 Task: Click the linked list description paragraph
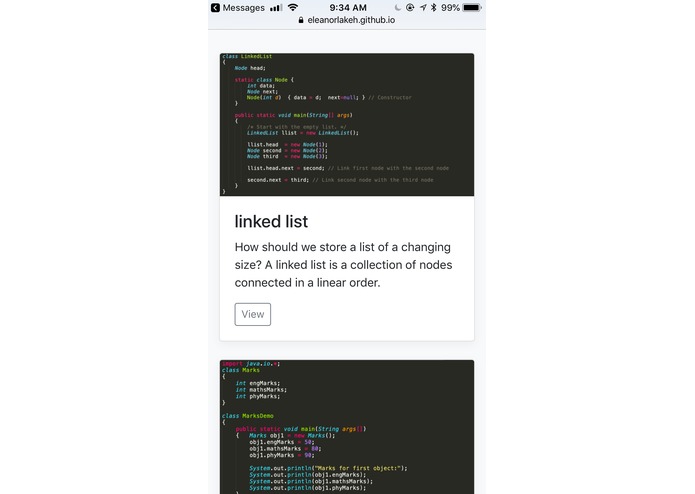[344, 265]
